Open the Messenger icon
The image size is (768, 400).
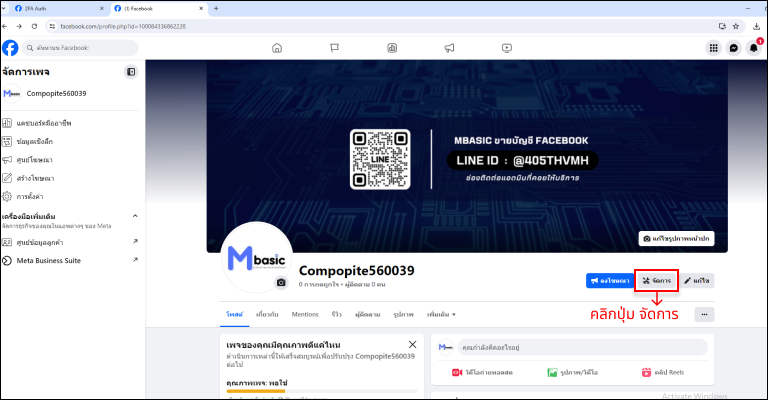(734, 48)
